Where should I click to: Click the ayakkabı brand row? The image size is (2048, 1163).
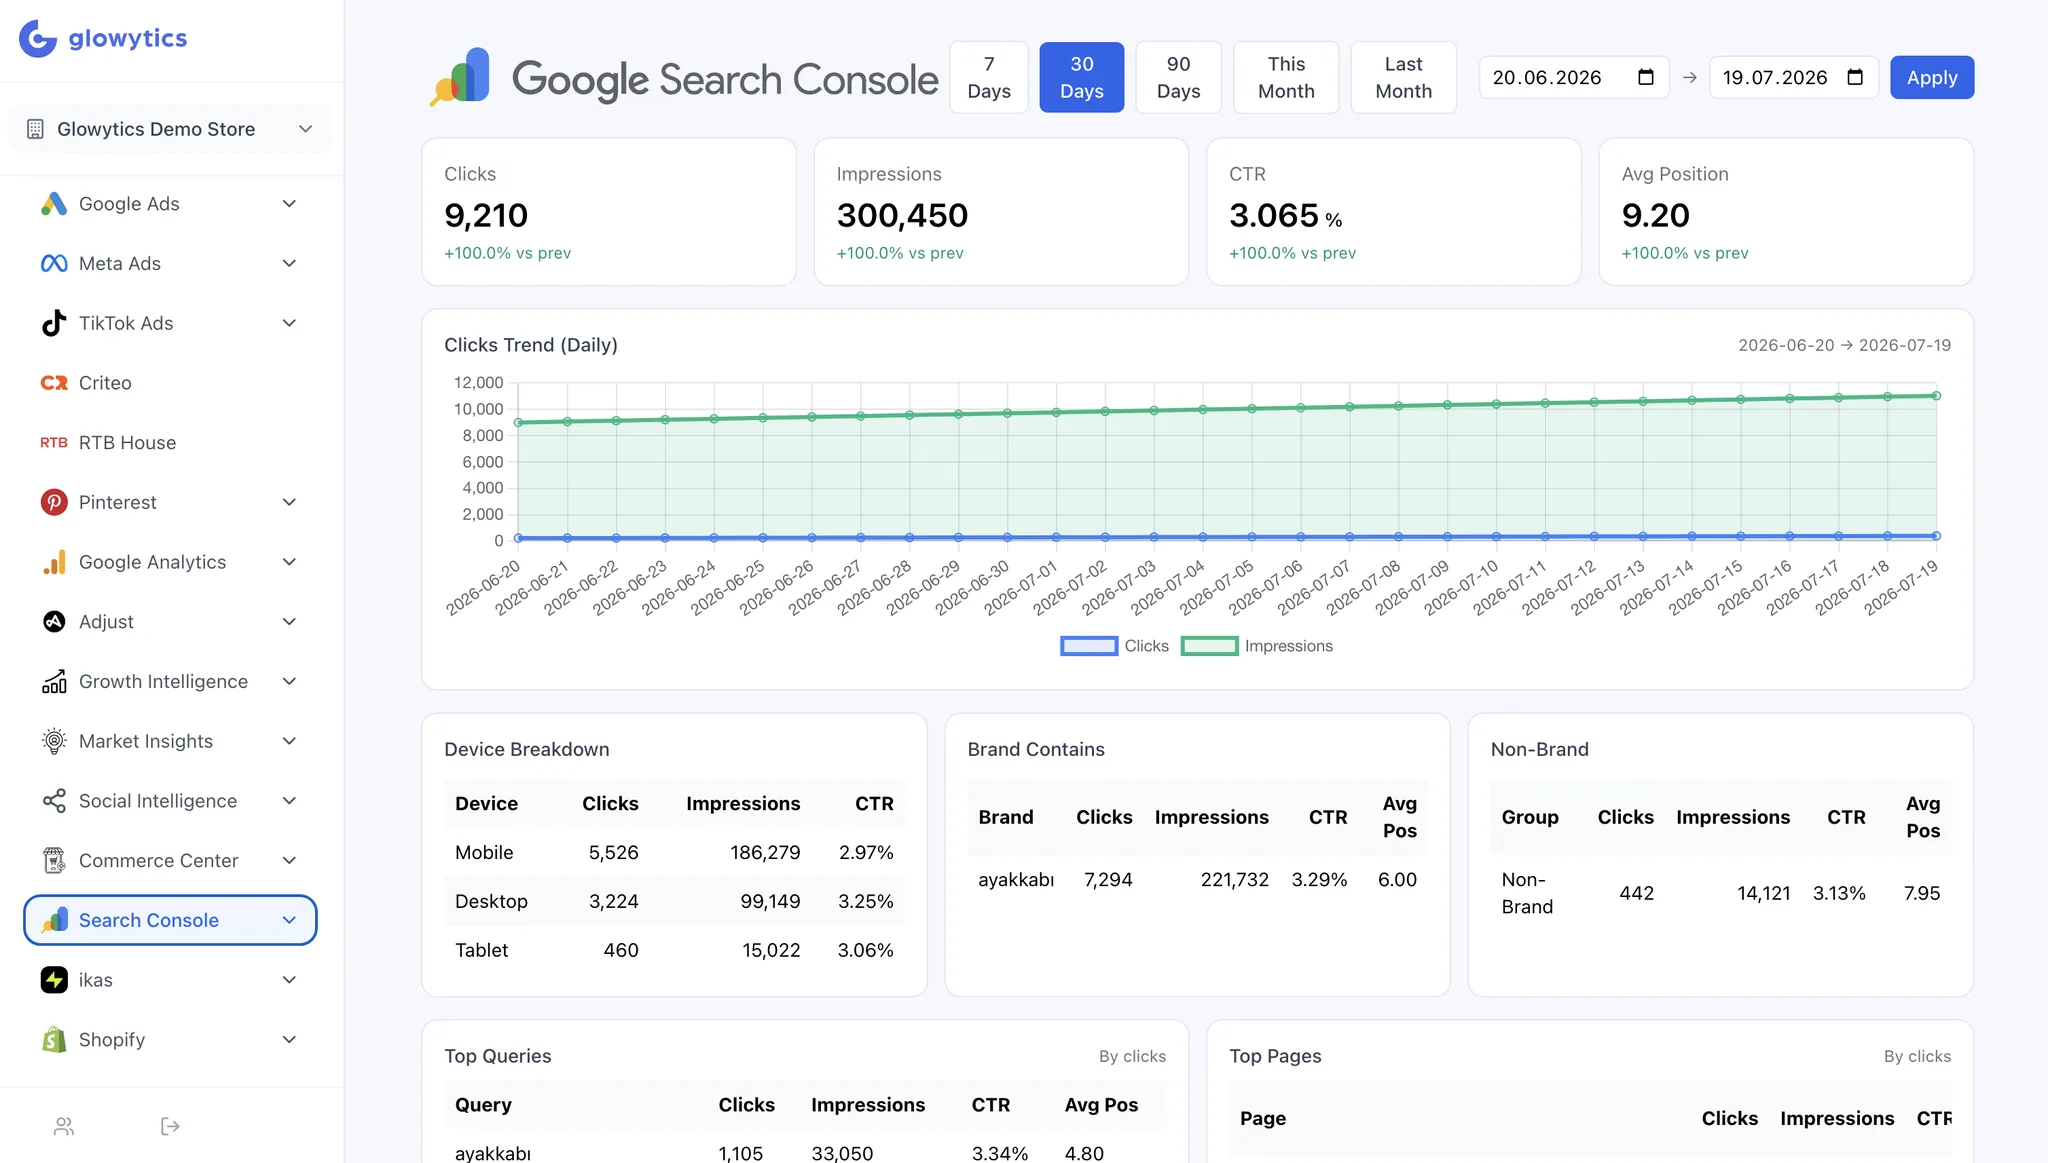(x=1197, y=880)
